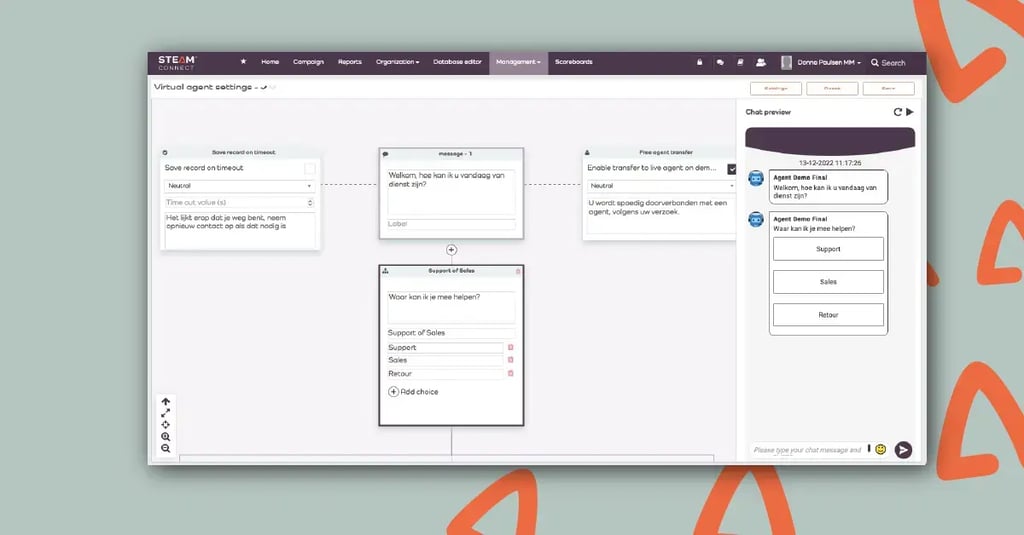Edit the Retour choice field
1024x535 pixels.
(445, 374)
